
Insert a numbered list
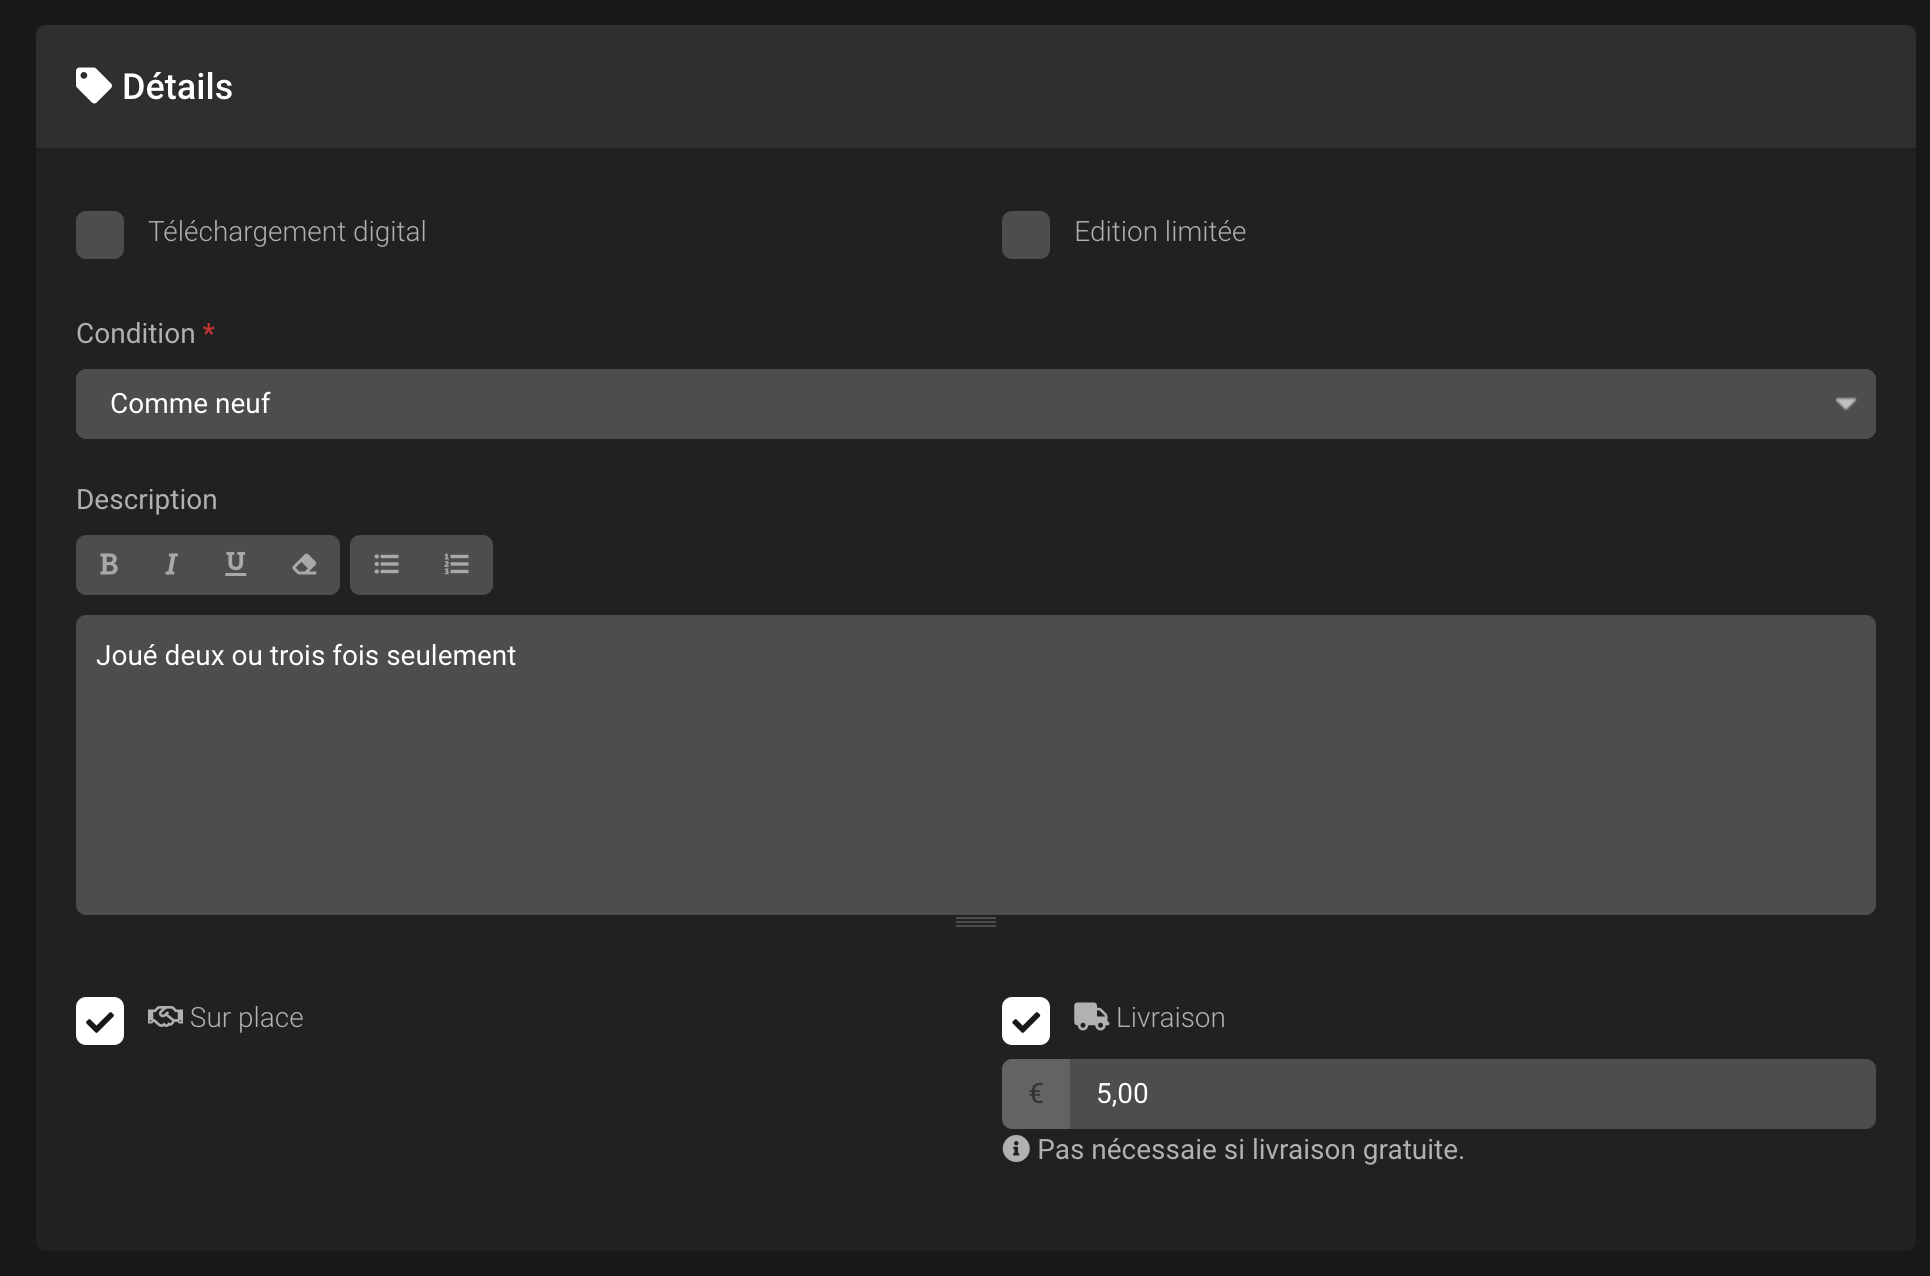tap(456, 565)
